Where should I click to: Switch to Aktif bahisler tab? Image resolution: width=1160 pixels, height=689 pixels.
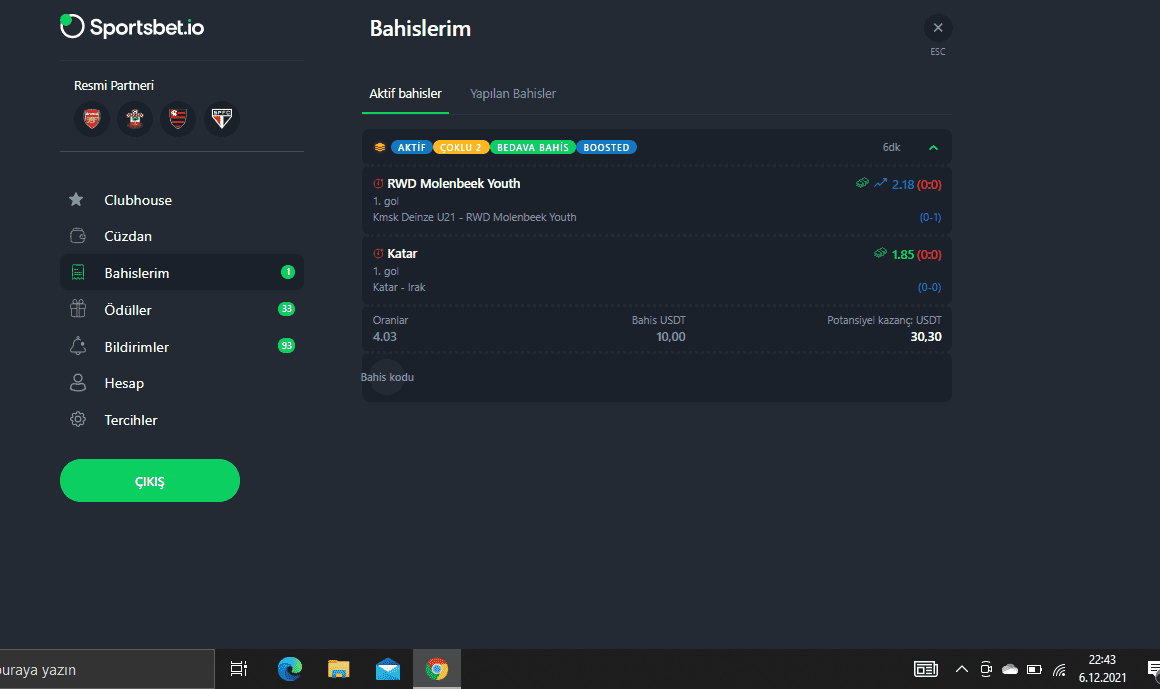coord(405,94)
